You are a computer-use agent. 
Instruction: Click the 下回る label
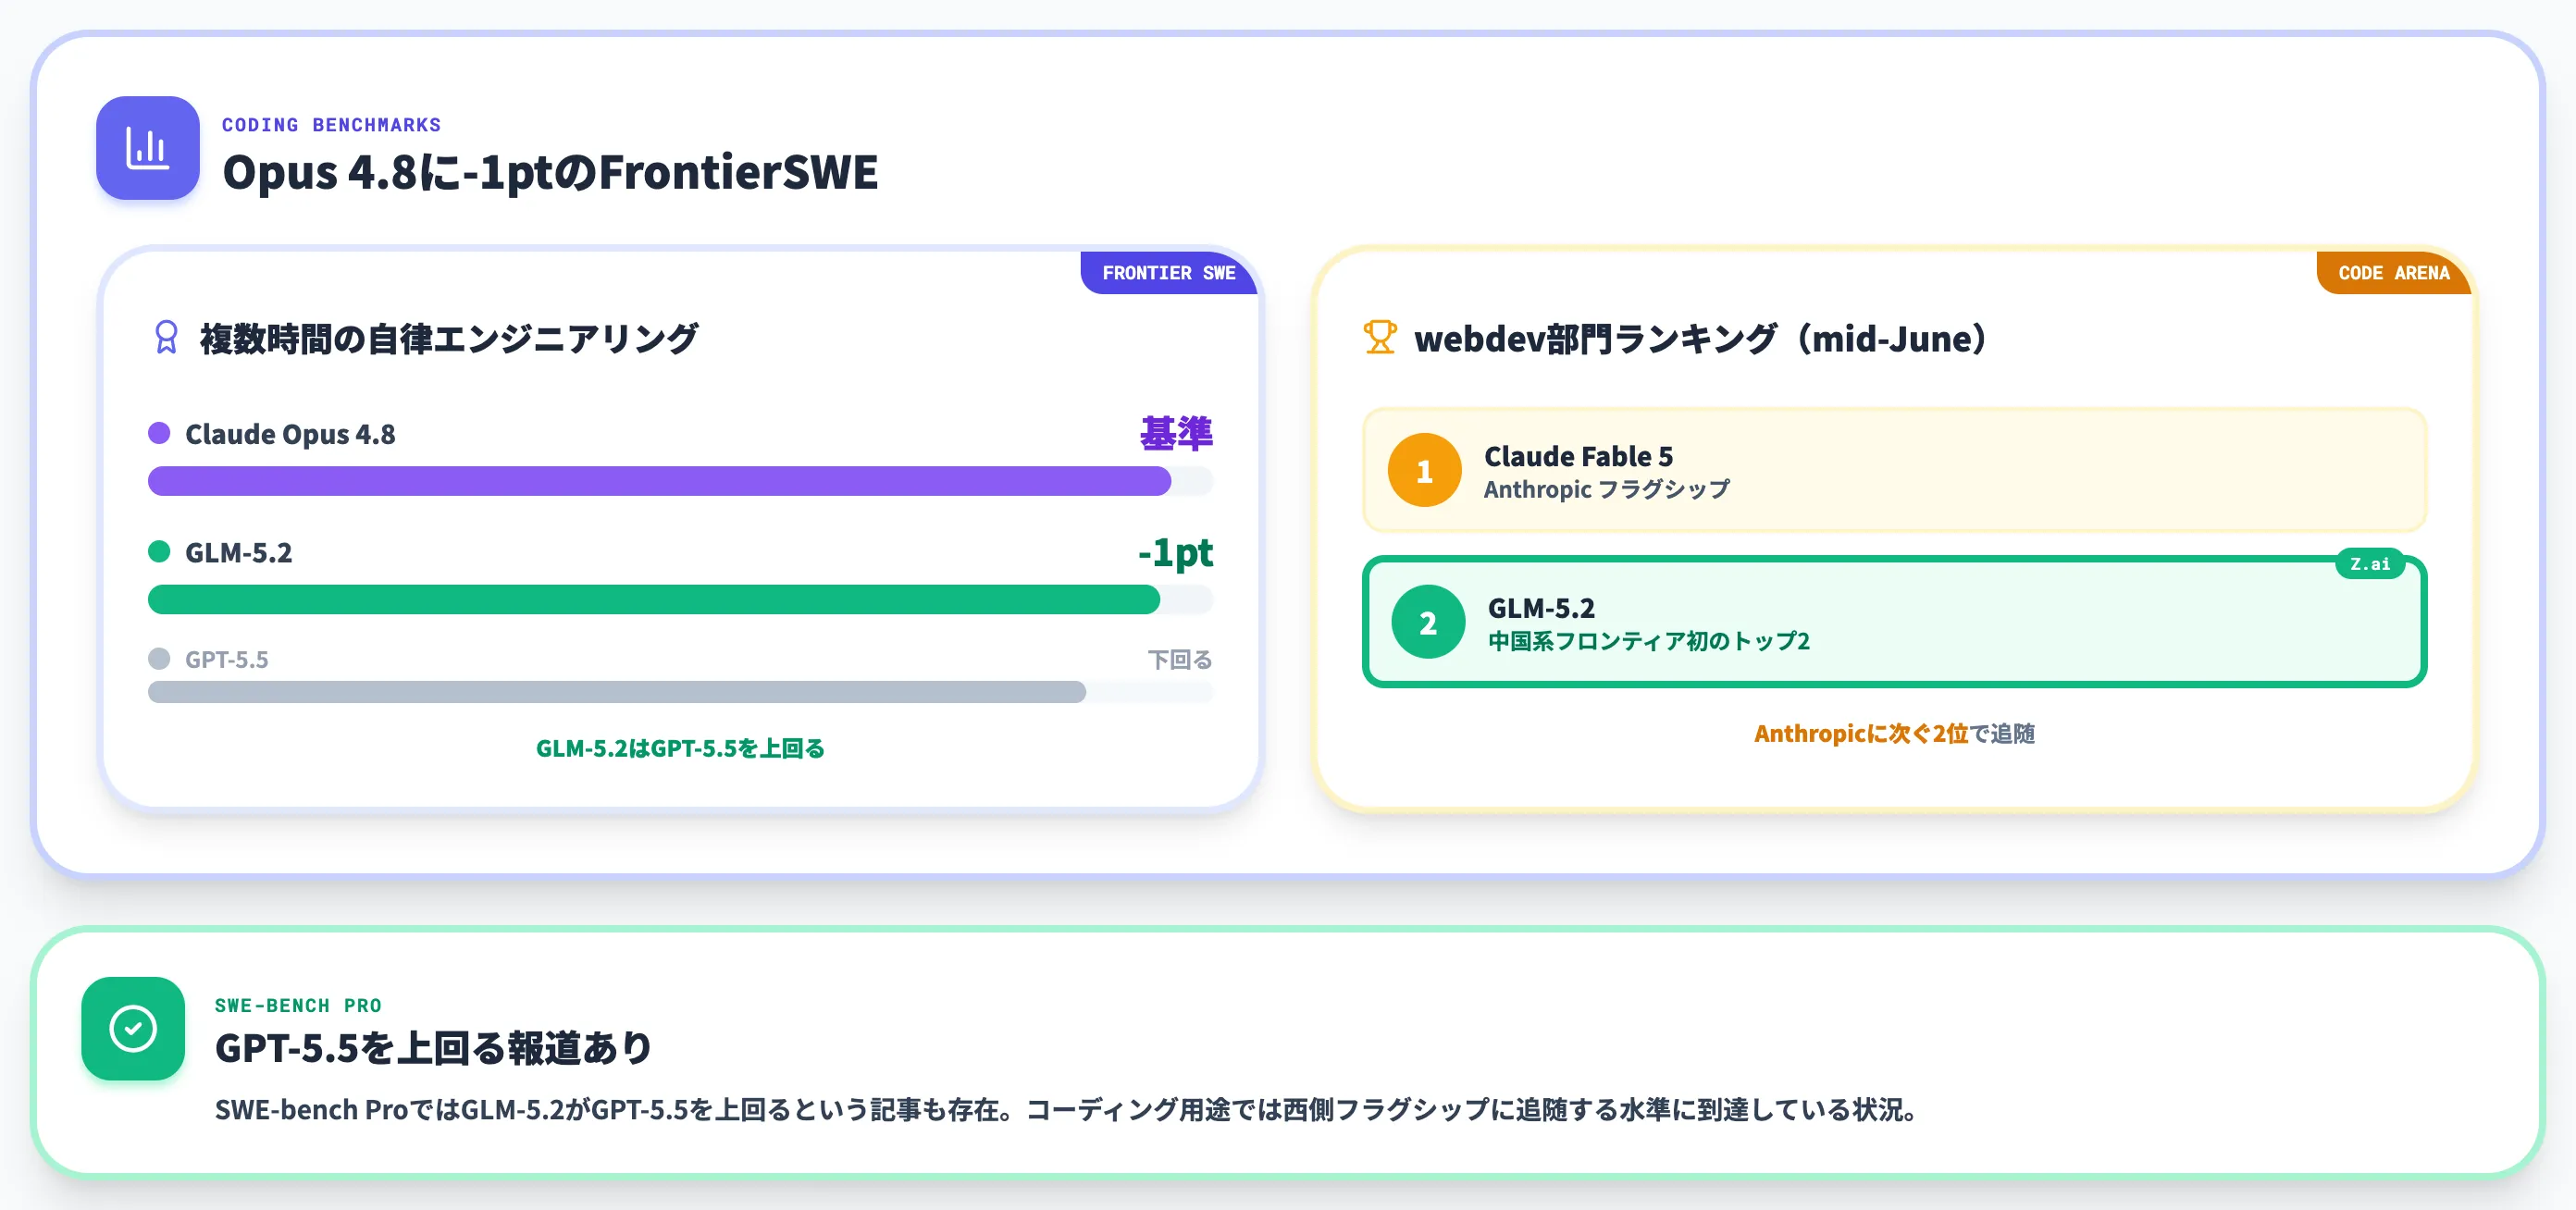1180,660
